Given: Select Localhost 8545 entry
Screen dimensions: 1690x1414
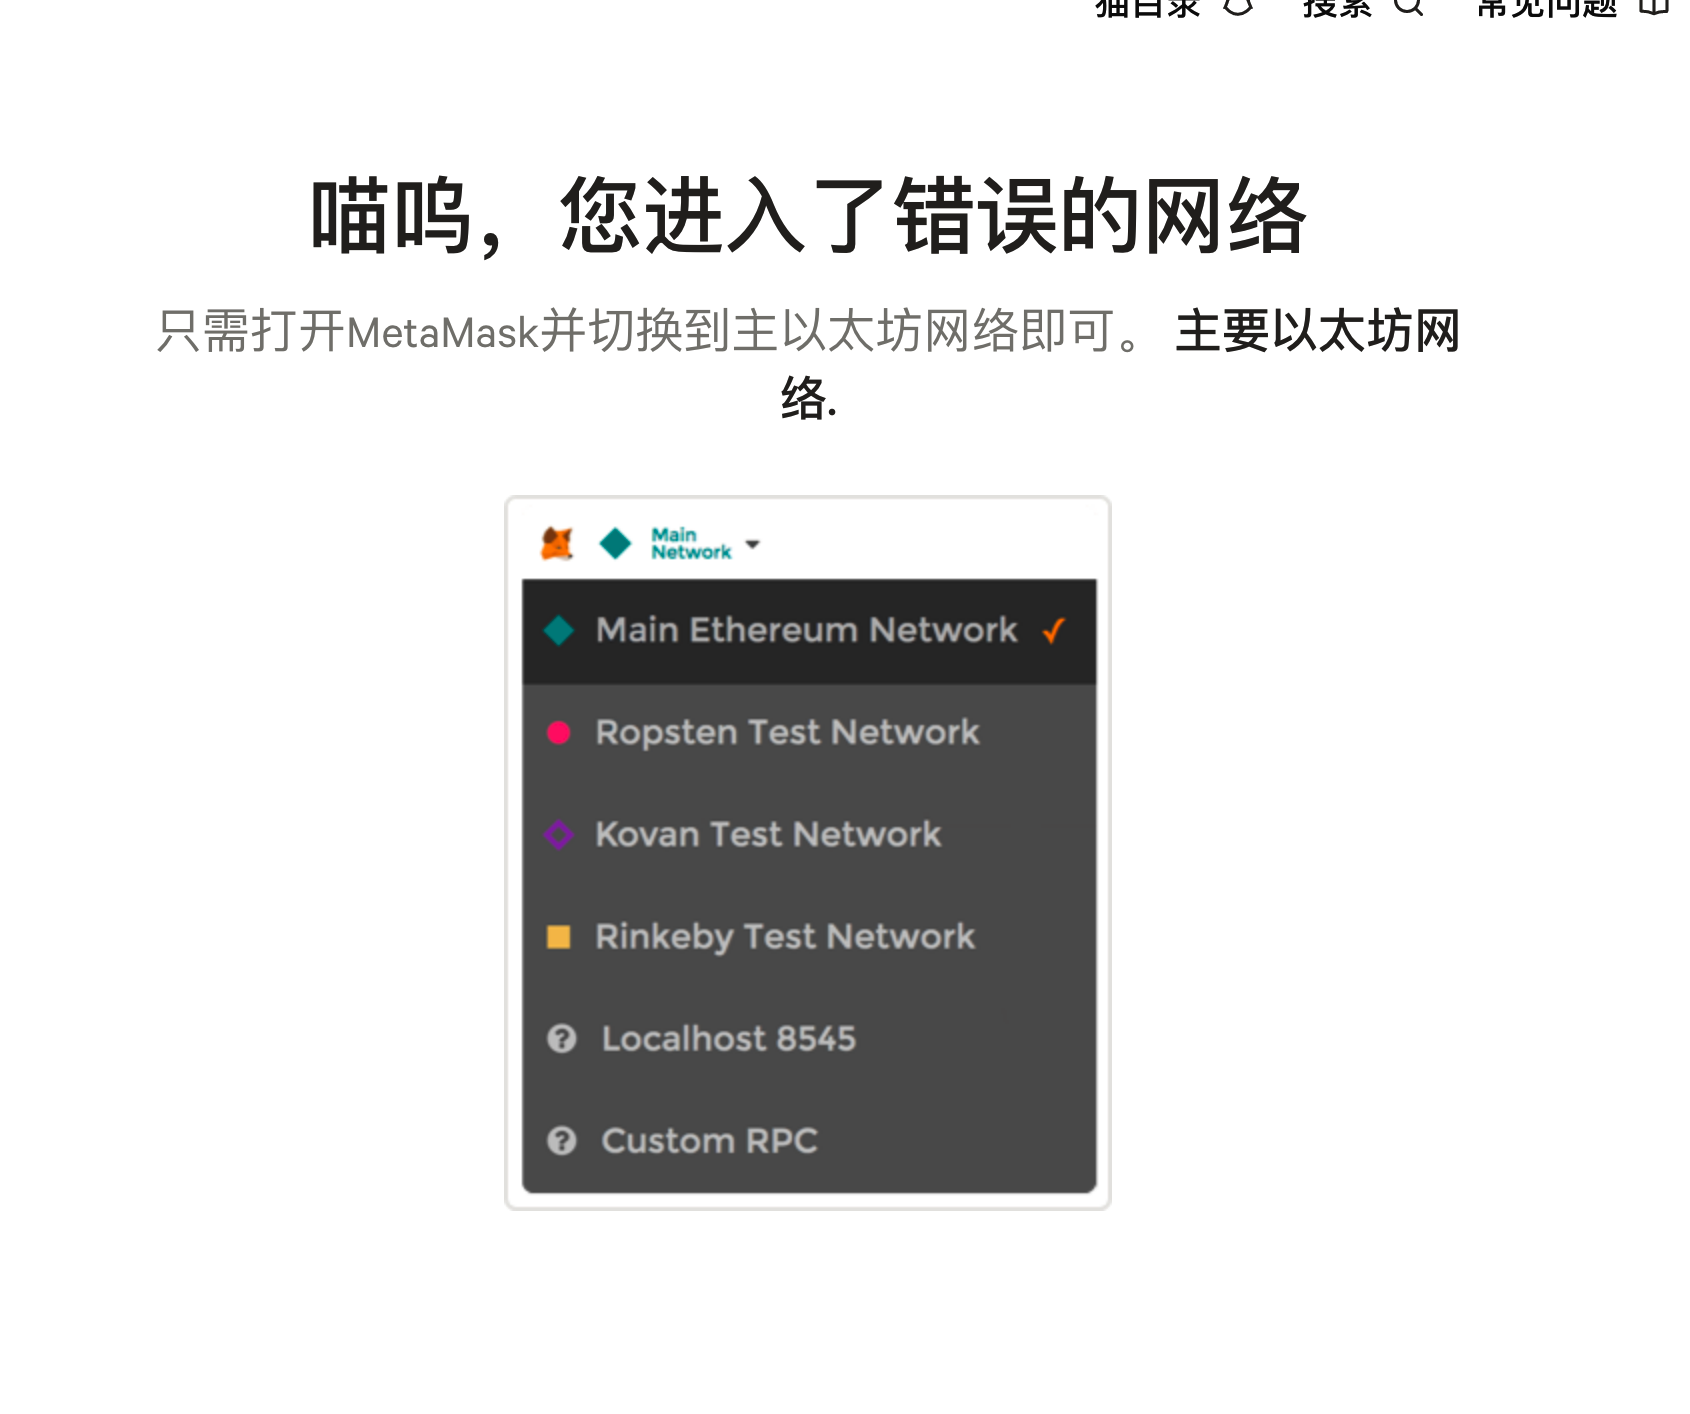Looking at the screenshot, I should 809,1039.
